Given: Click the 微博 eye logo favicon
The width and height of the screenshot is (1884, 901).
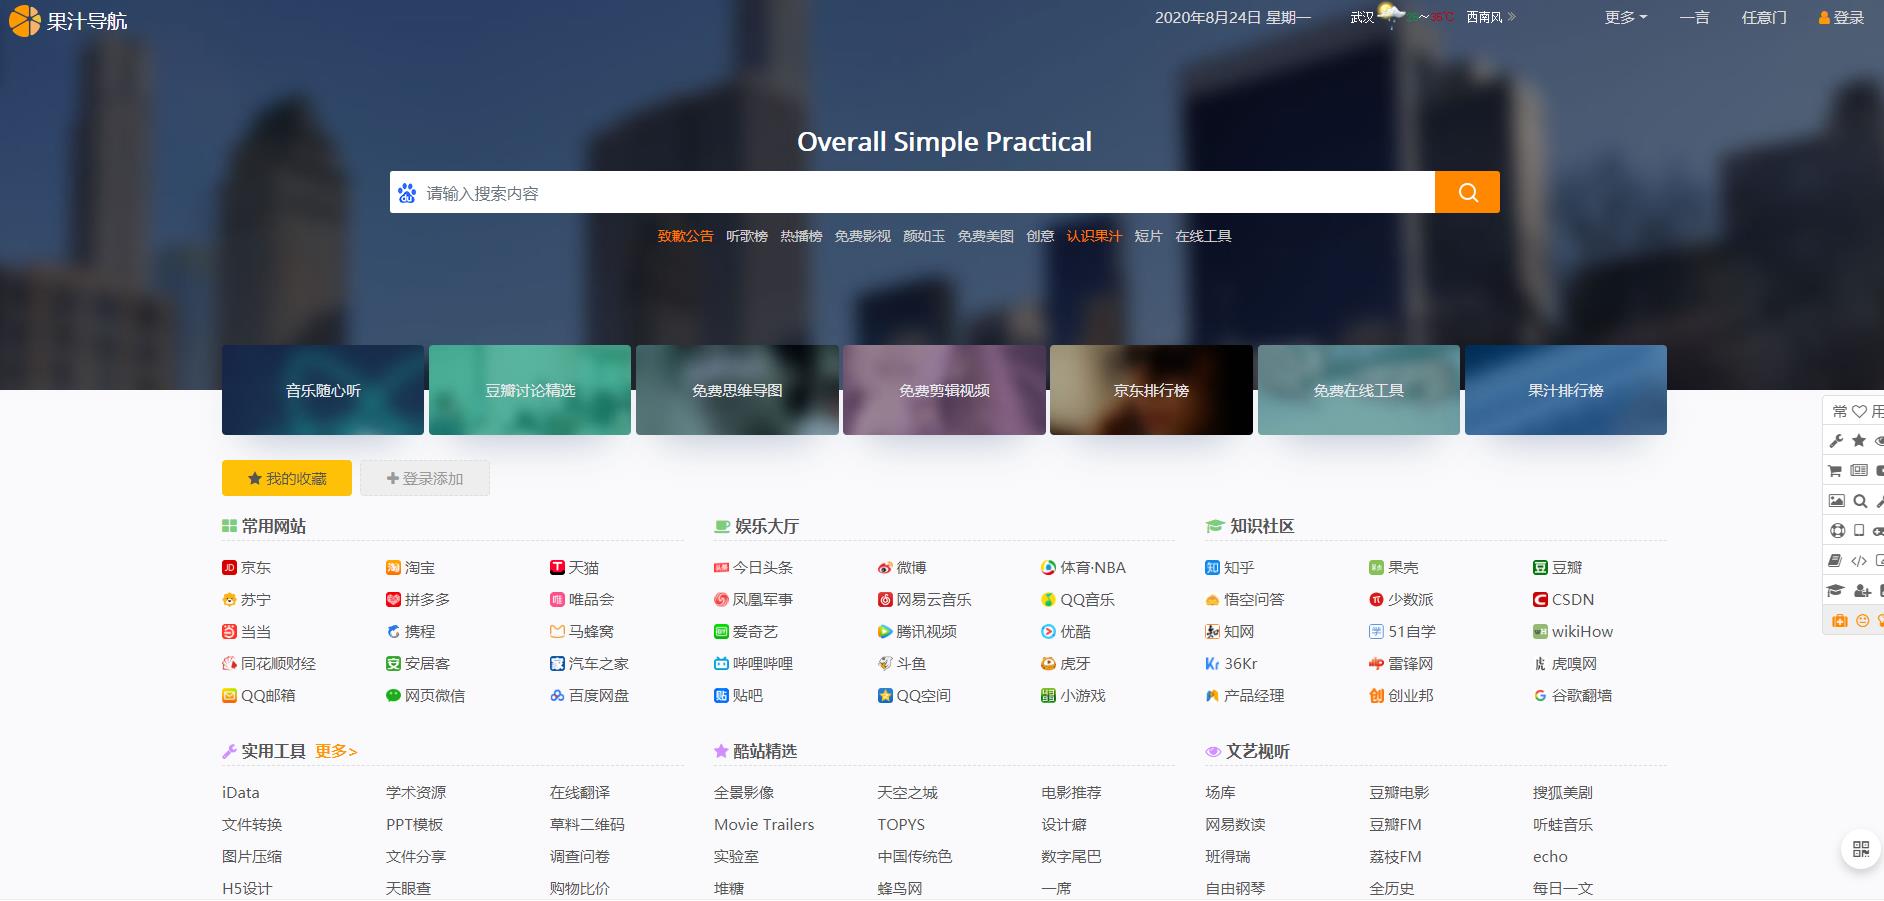Looking at the screenshot, I should click(x=885, y=567).
